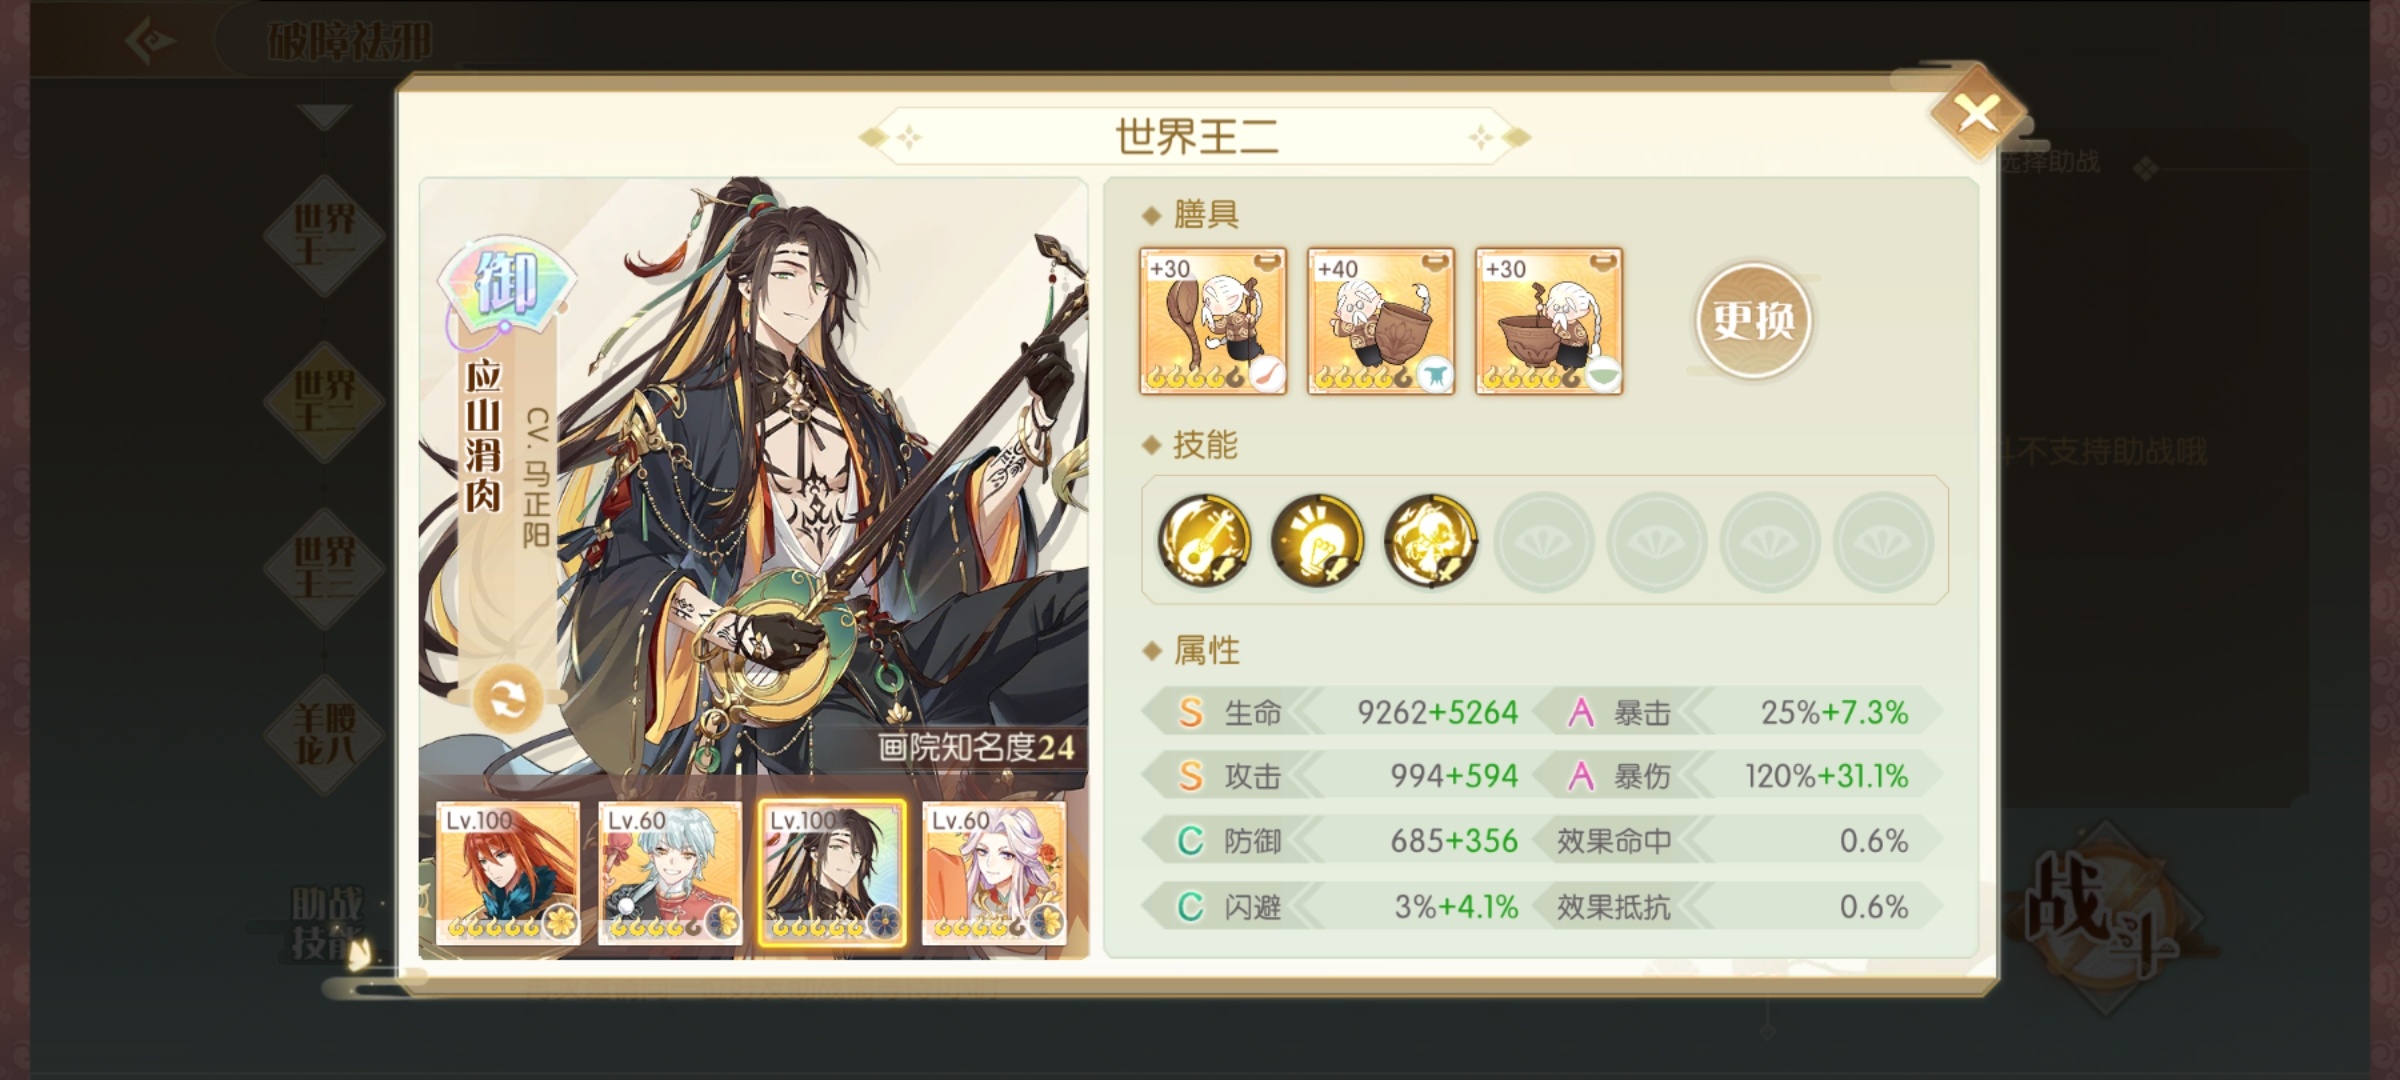
Task: Click the back arrow beside 破障祛邪
Action: [152, 41]
